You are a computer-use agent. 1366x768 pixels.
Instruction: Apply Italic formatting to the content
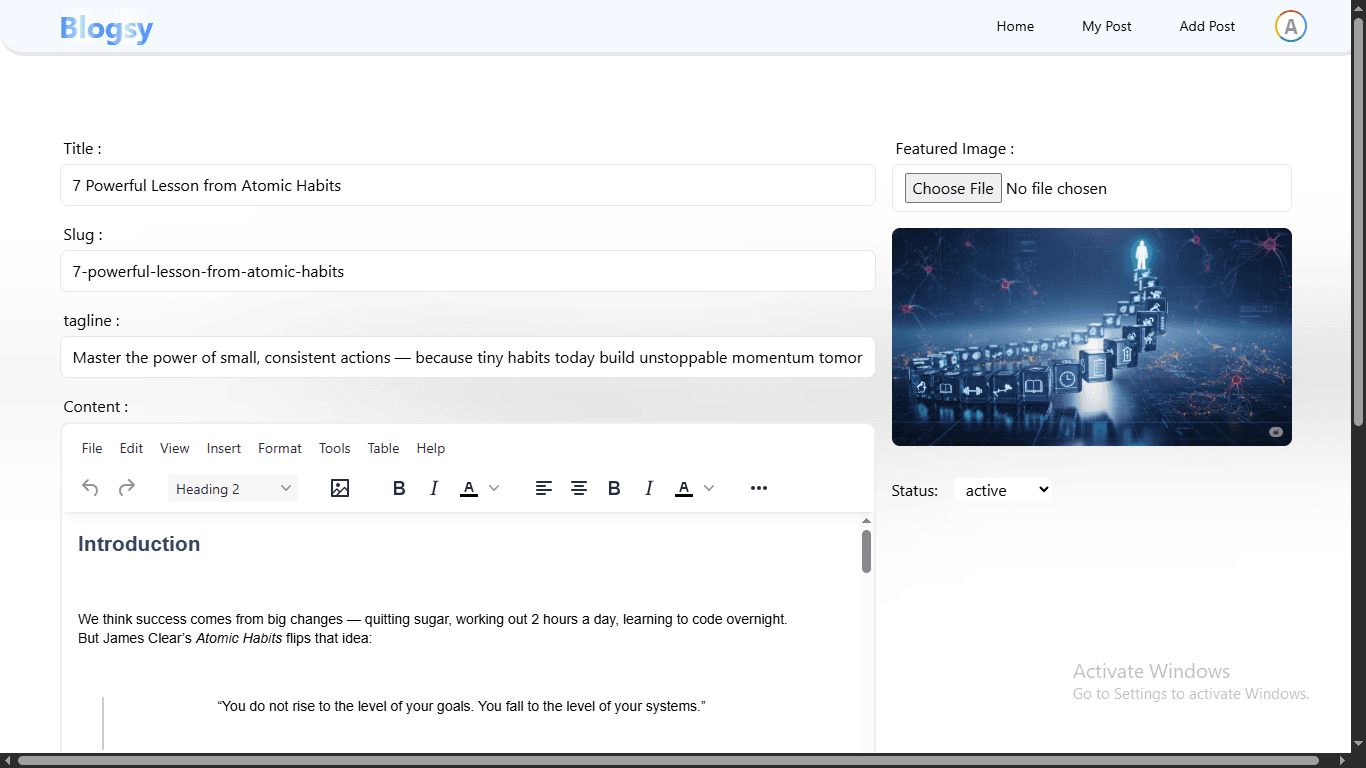click(434, 488)
